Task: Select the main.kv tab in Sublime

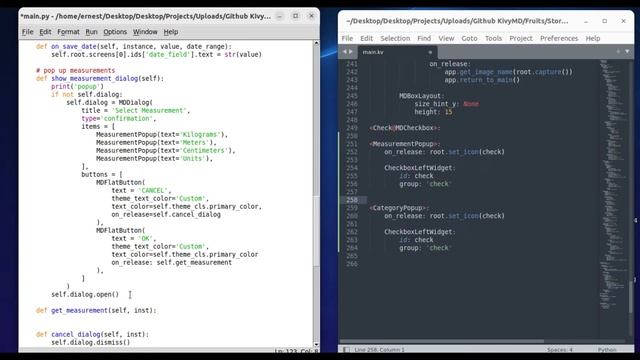Action: [x=397, y=52]
